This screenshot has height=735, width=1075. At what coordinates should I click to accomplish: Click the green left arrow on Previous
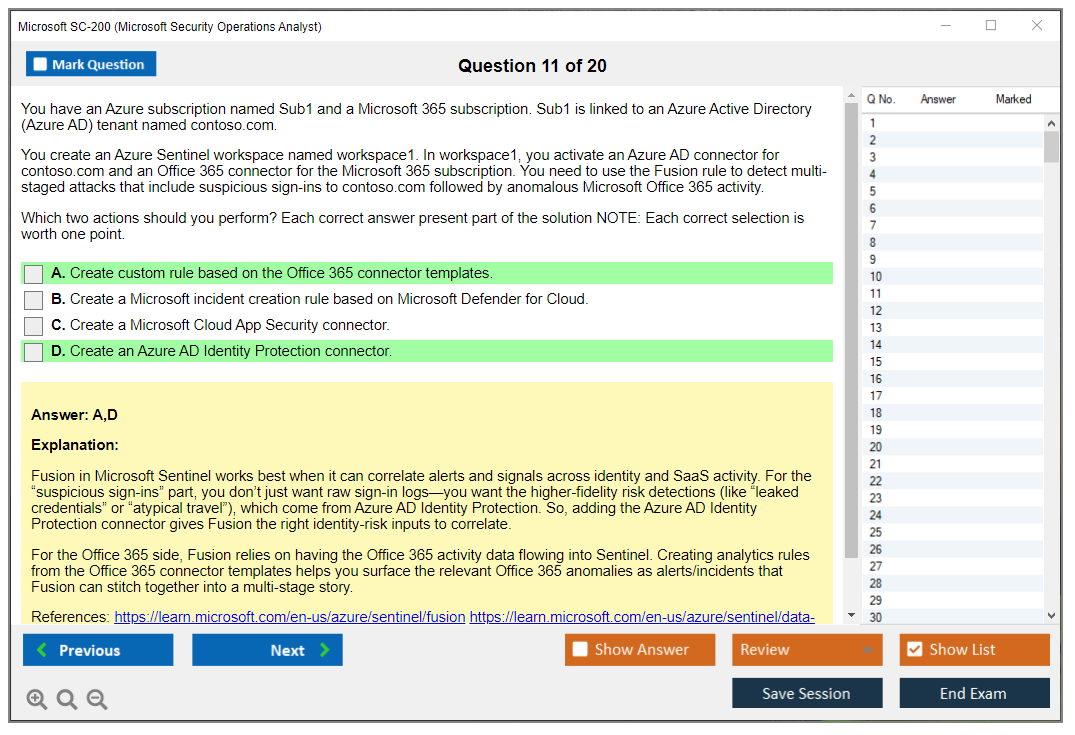click(x=42, y=650)
